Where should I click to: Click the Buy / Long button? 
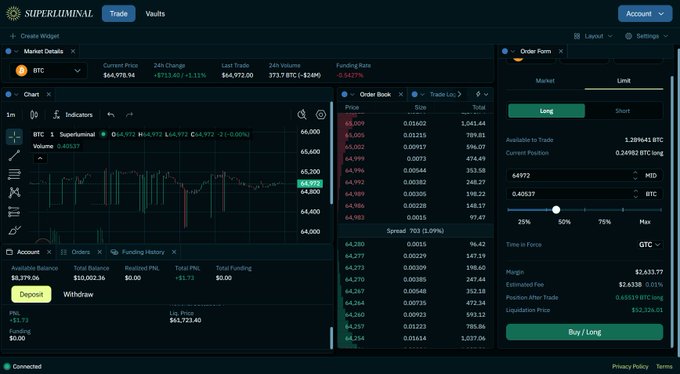tap(584, 332)
